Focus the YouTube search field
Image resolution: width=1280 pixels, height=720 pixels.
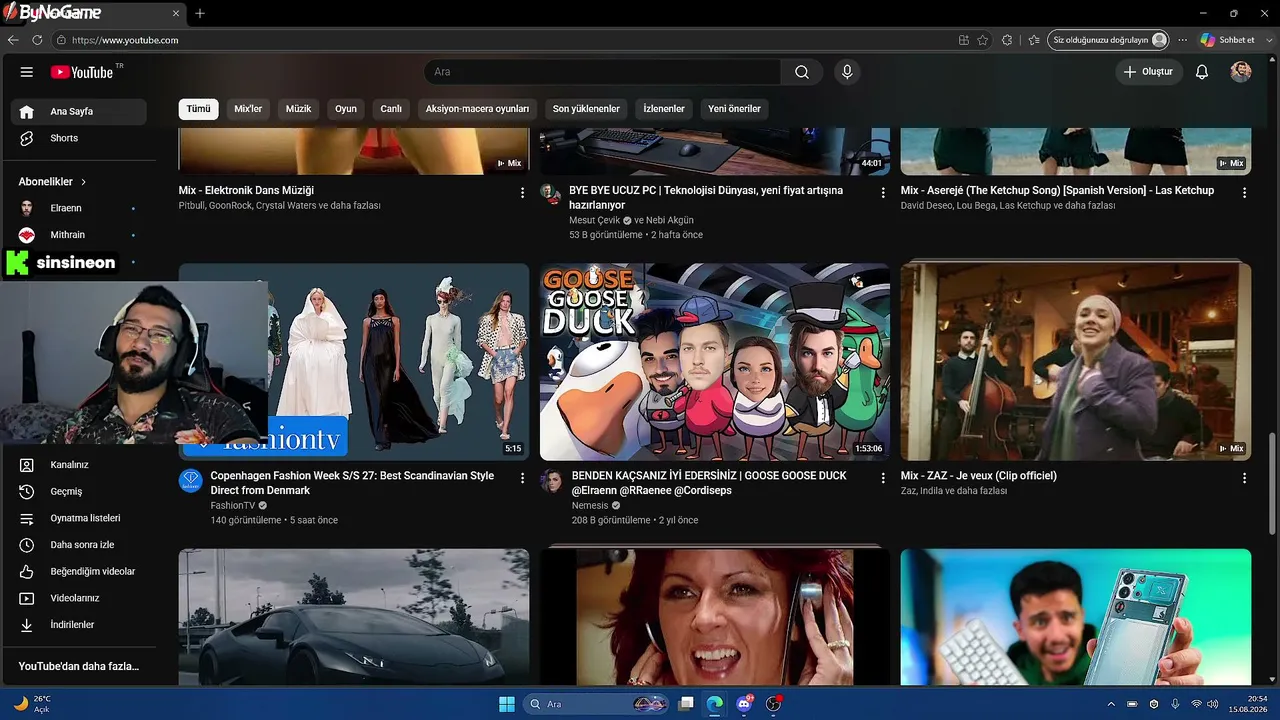click(x=602, y=72)
